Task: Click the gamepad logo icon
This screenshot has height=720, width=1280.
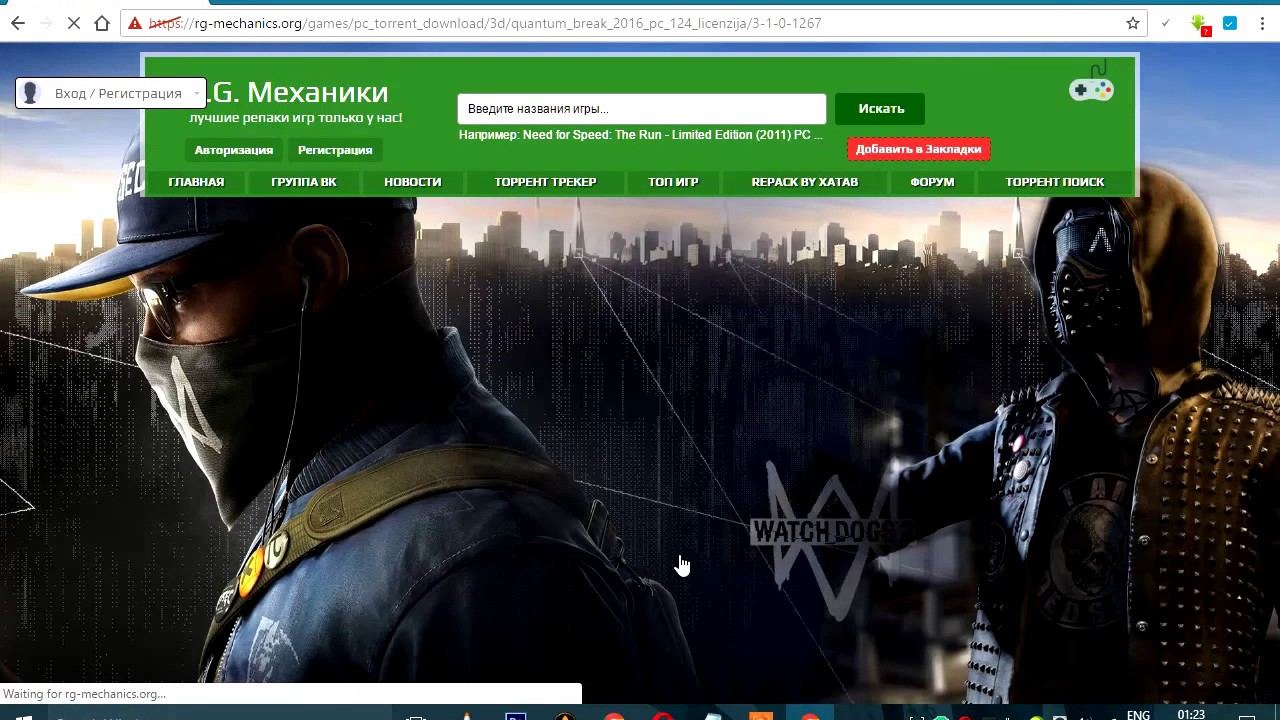Action: click(x=1091, y=88)
